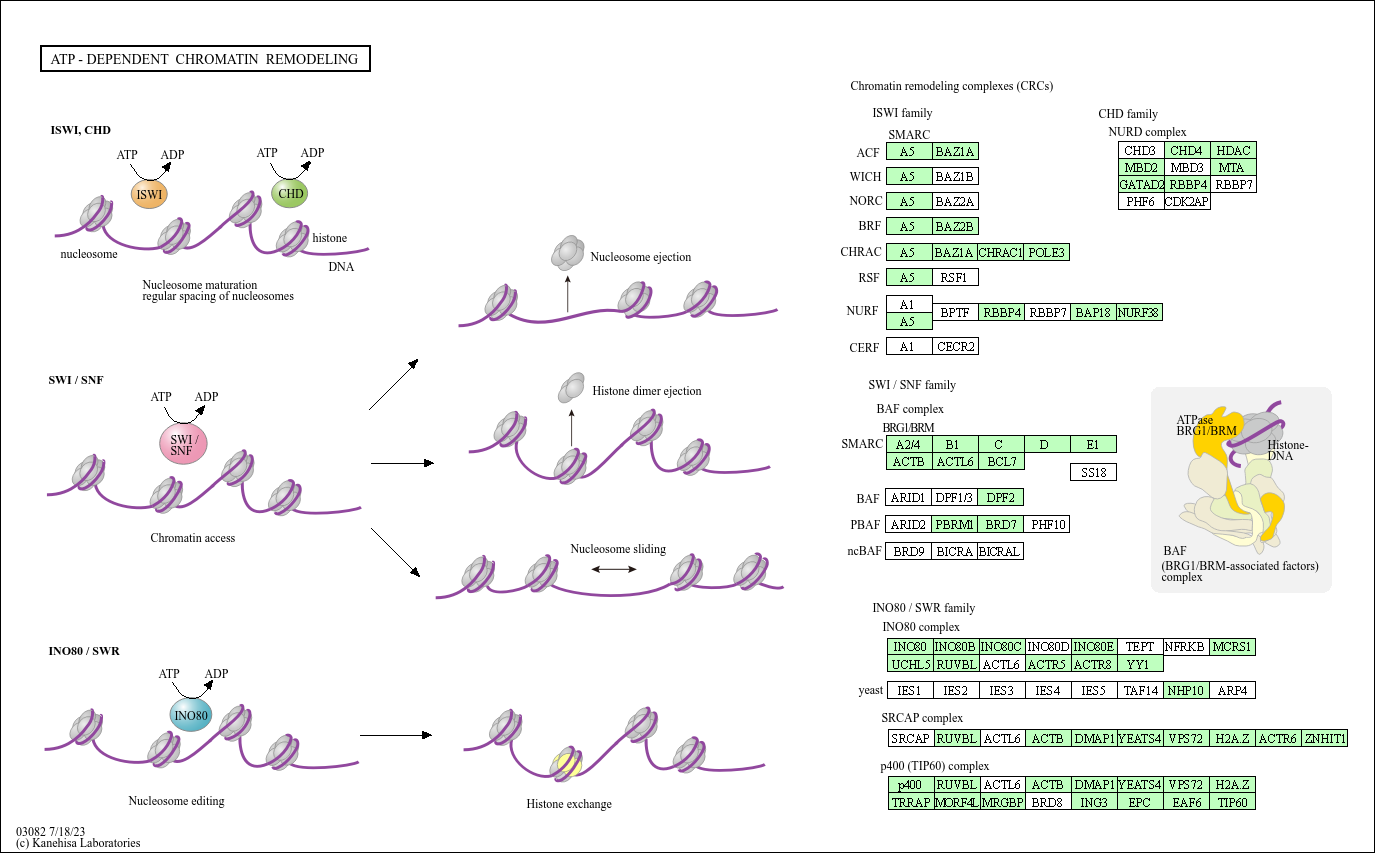Click the PHF10 gene box
The image size is (1375, 853).
pyautogui.click(x=1047, y=524)
